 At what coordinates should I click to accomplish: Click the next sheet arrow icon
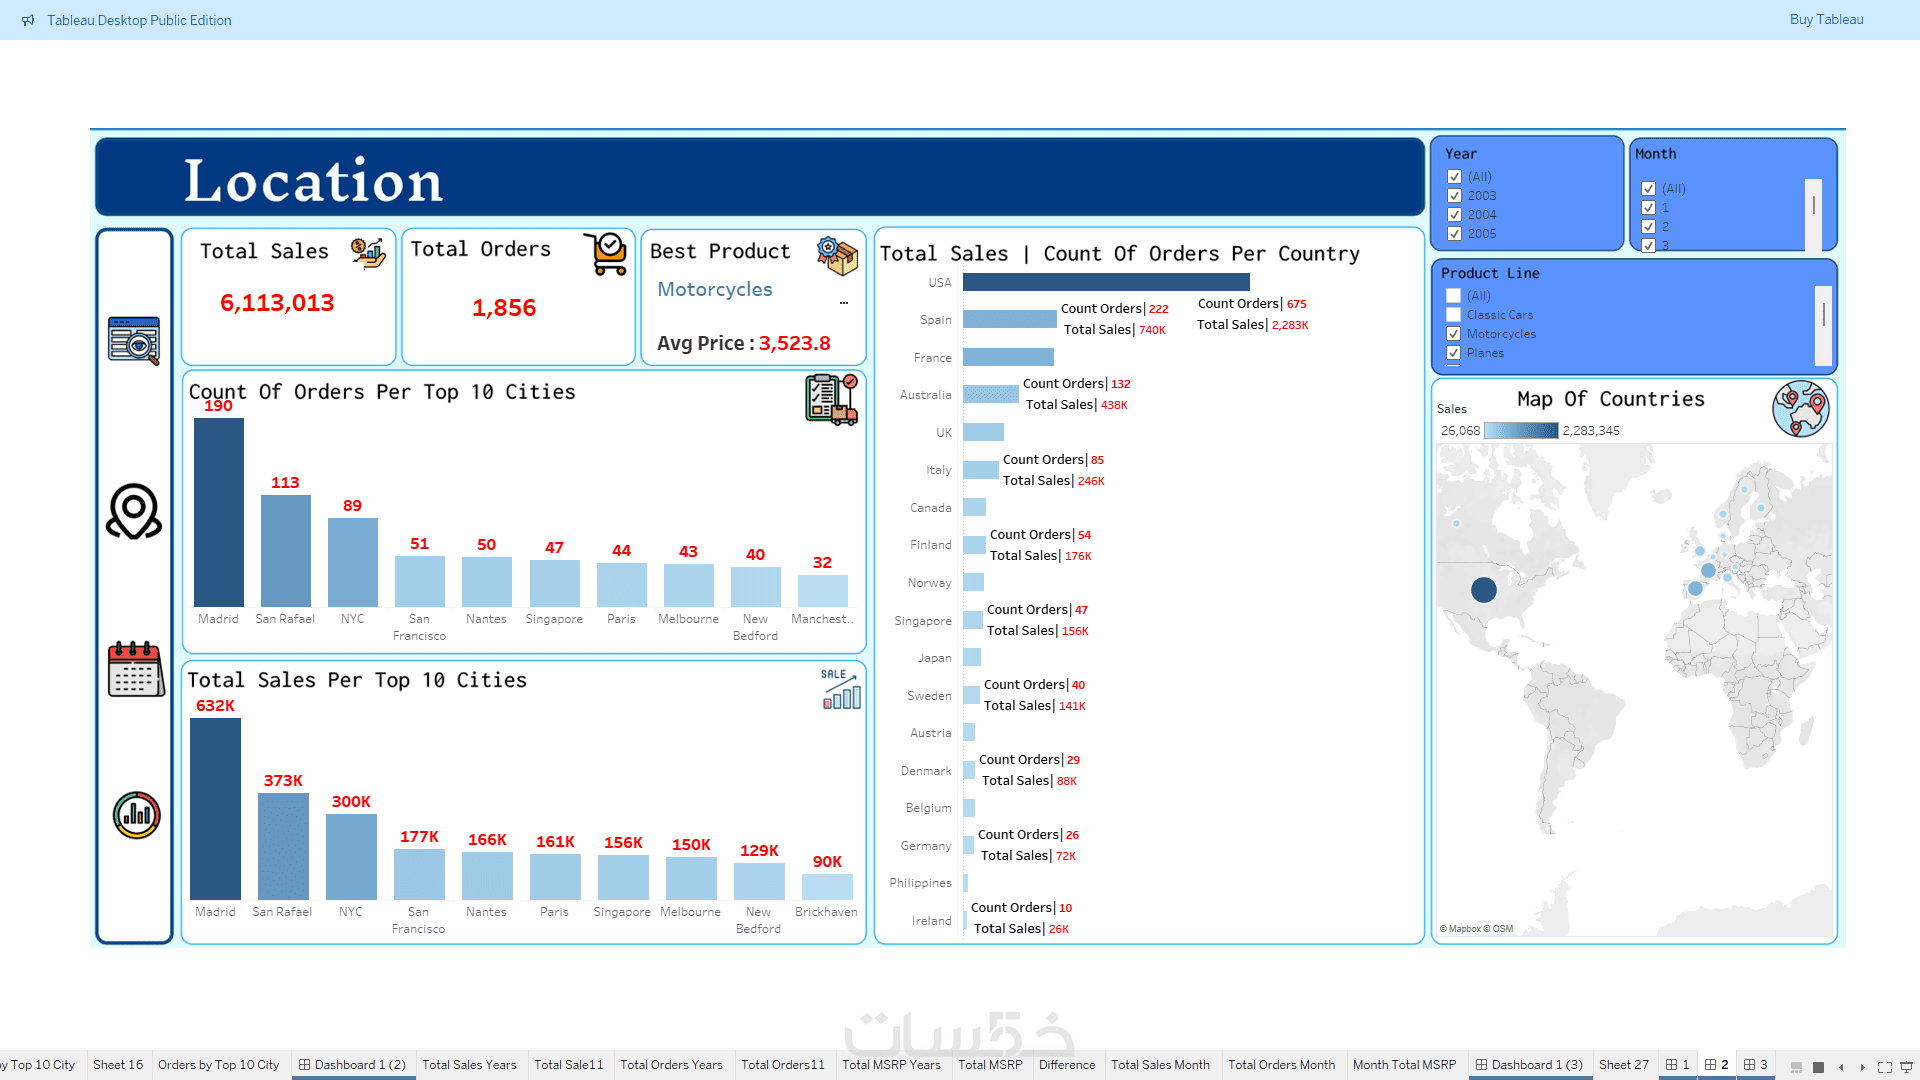click(1862, 1066)
